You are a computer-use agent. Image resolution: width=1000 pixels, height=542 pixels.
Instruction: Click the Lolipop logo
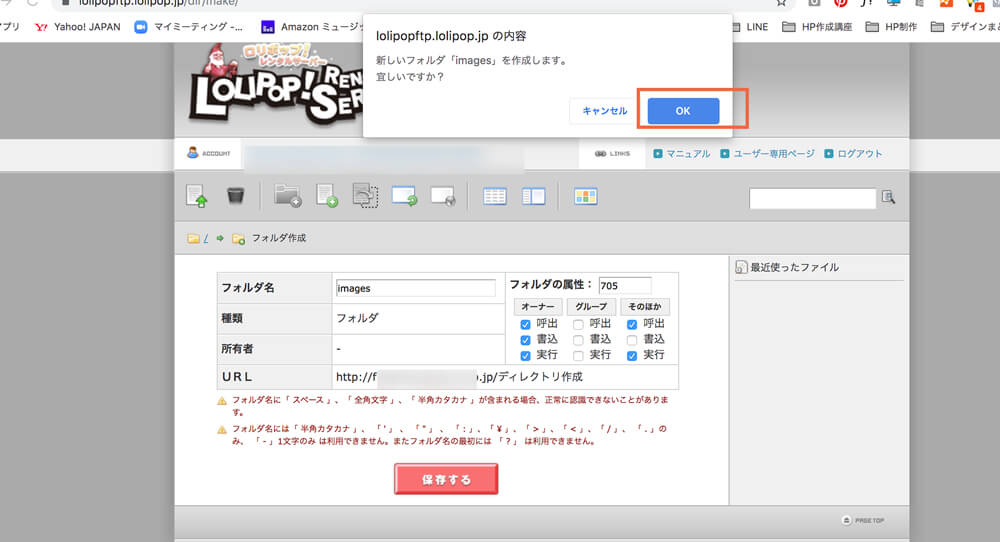click(x=276, y=83)
